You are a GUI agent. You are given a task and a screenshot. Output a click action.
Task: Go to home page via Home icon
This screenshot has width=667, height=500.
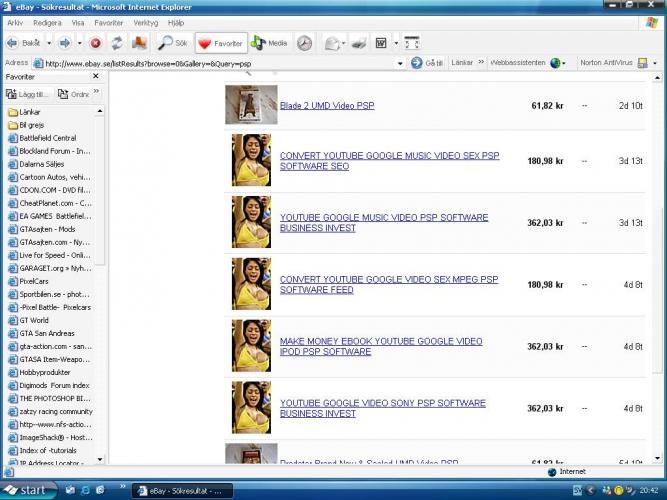click(139, 43)
